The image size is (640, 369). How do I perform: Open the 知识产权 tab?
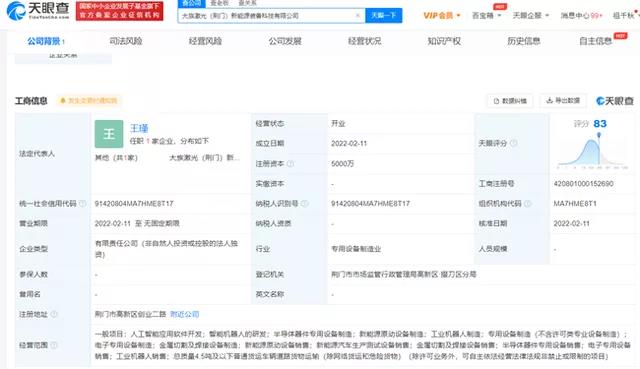click(444, 41)
